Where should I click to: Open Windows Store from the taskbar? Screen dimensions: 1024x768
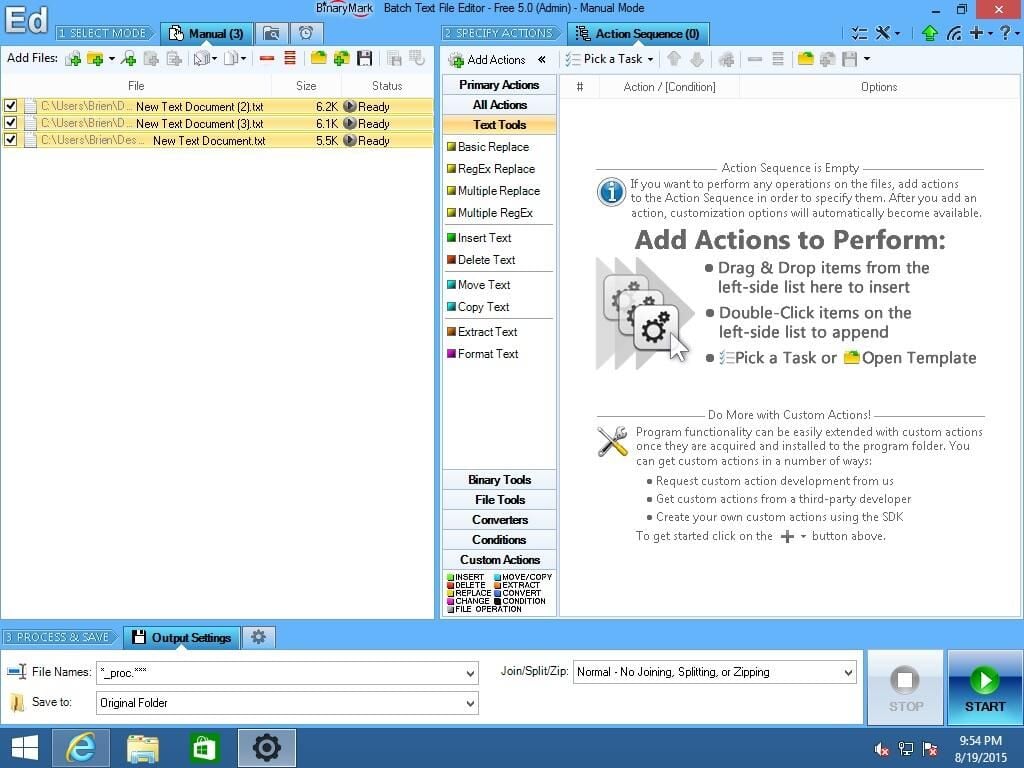[x=204, y=748]
